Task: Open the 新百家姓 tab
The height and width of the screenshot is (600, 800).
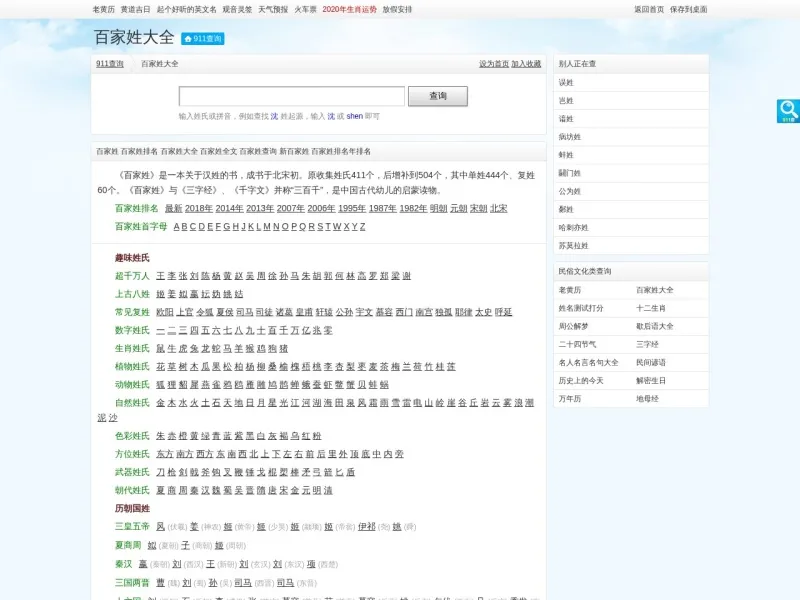Action: (294, 152)
